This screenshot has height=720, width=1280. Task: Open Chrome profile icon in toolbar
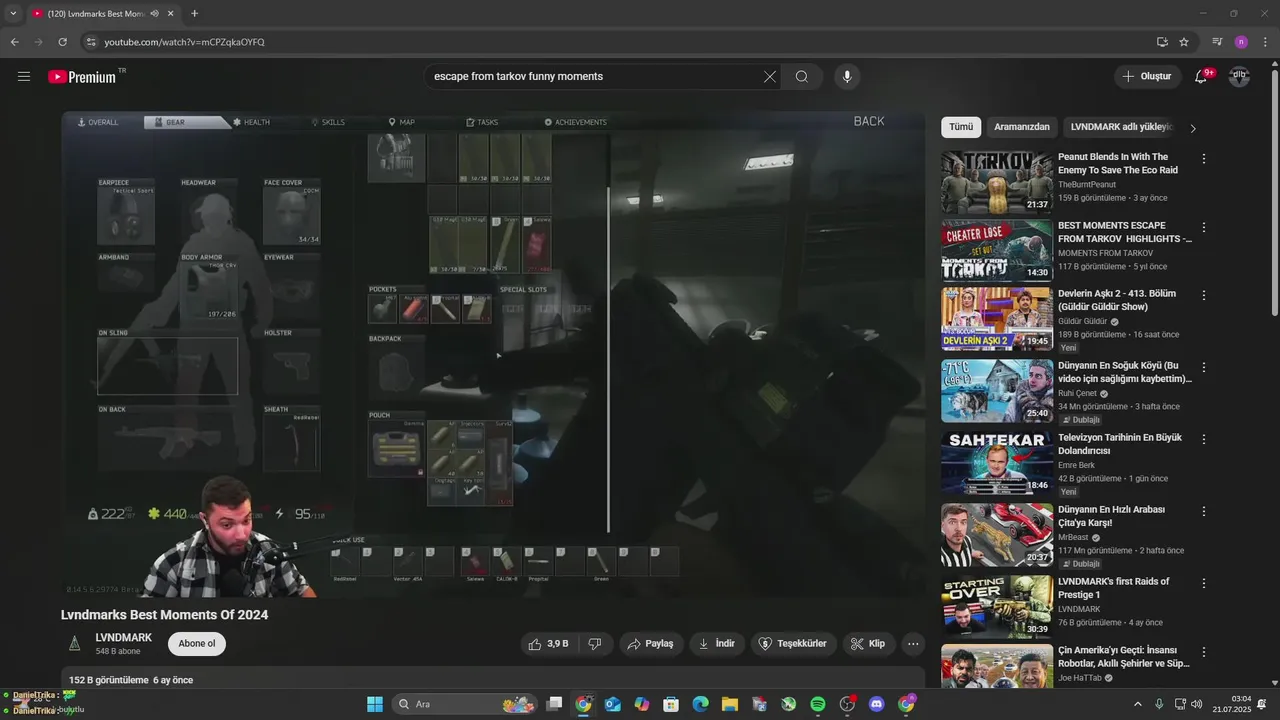pyautogui.click(x=1241, y=42)
